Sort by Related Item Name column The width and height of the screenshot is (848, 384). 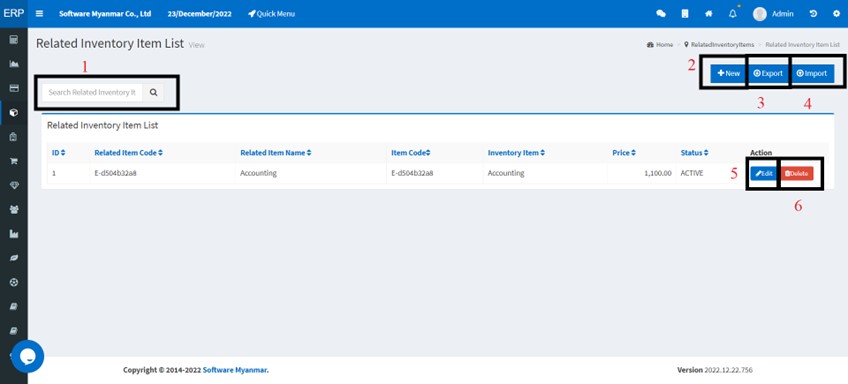tap(276, 153)
